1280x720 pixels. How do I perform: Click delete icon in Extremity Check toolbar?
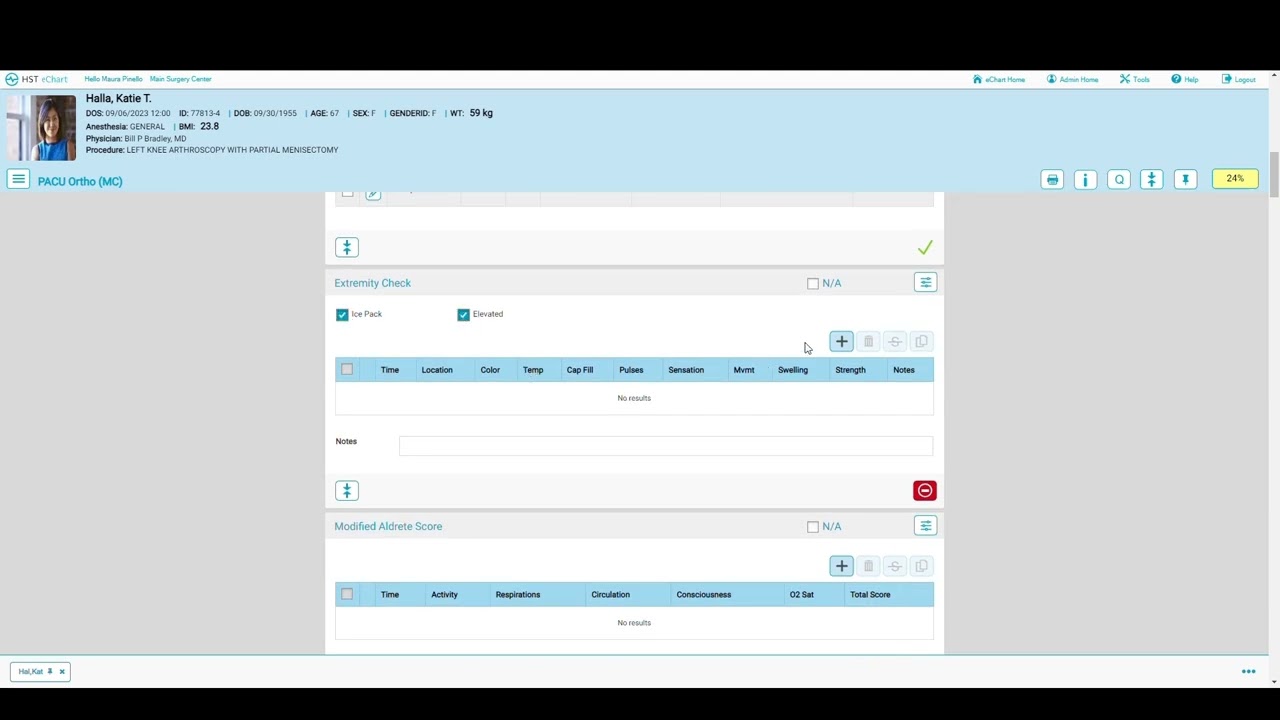(x=868, y=342)
